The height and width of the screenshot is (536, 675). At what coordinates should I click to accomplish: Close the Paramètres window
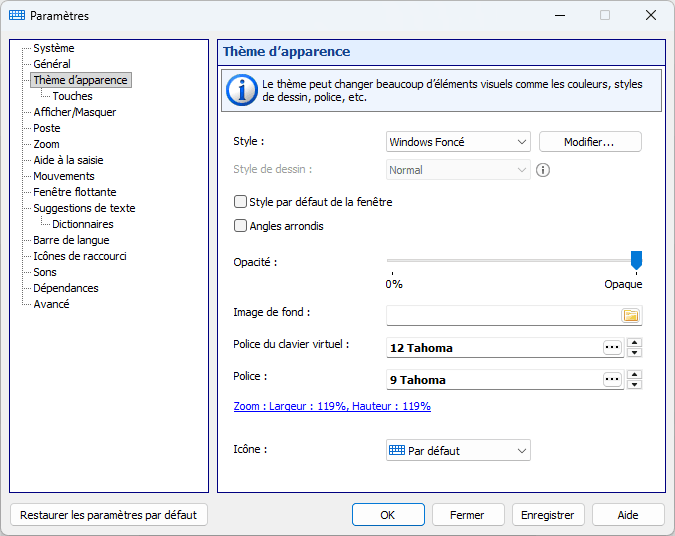650,15
